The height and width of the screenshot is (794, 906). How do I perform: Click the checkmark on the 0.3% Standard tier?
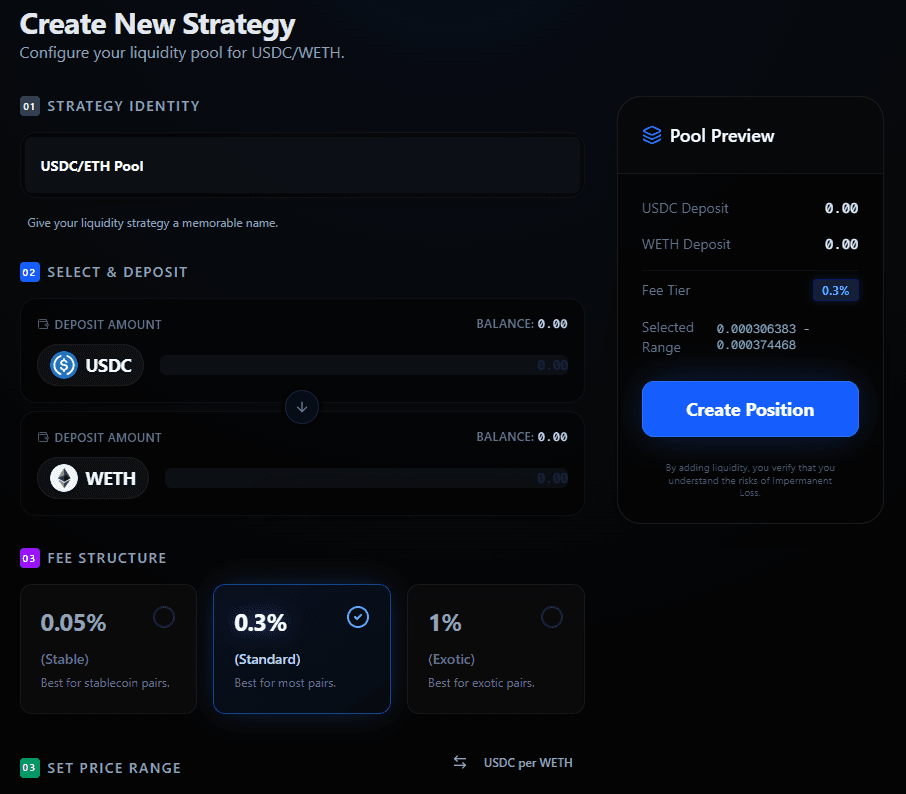(358, 617)
